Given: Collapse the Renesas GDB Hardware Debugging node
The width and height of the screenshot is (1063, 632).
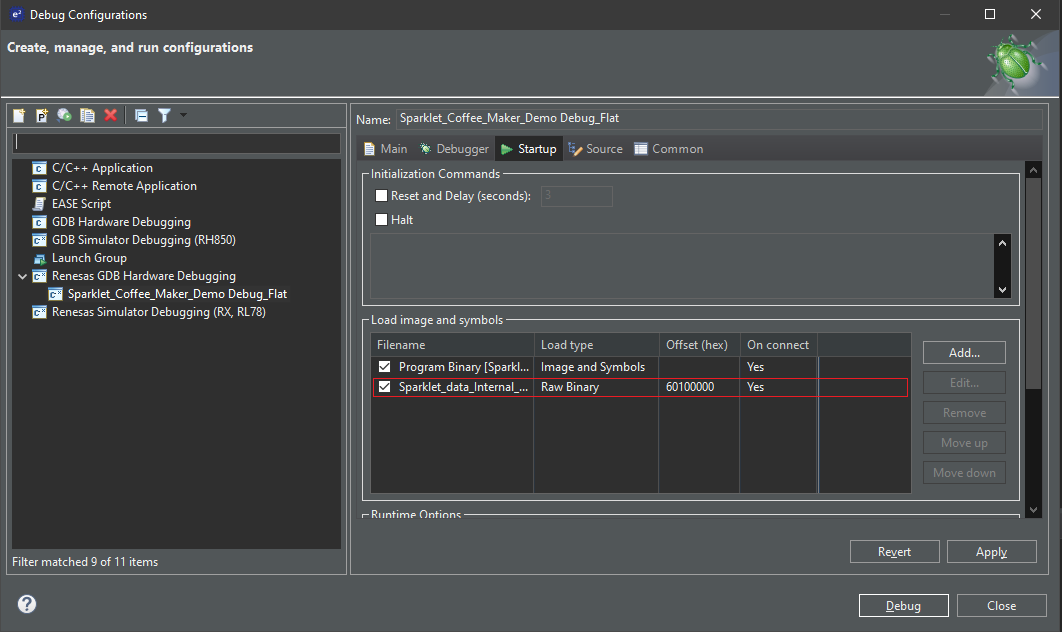Looking at the screenshot, I should click(x=22, y=276).
